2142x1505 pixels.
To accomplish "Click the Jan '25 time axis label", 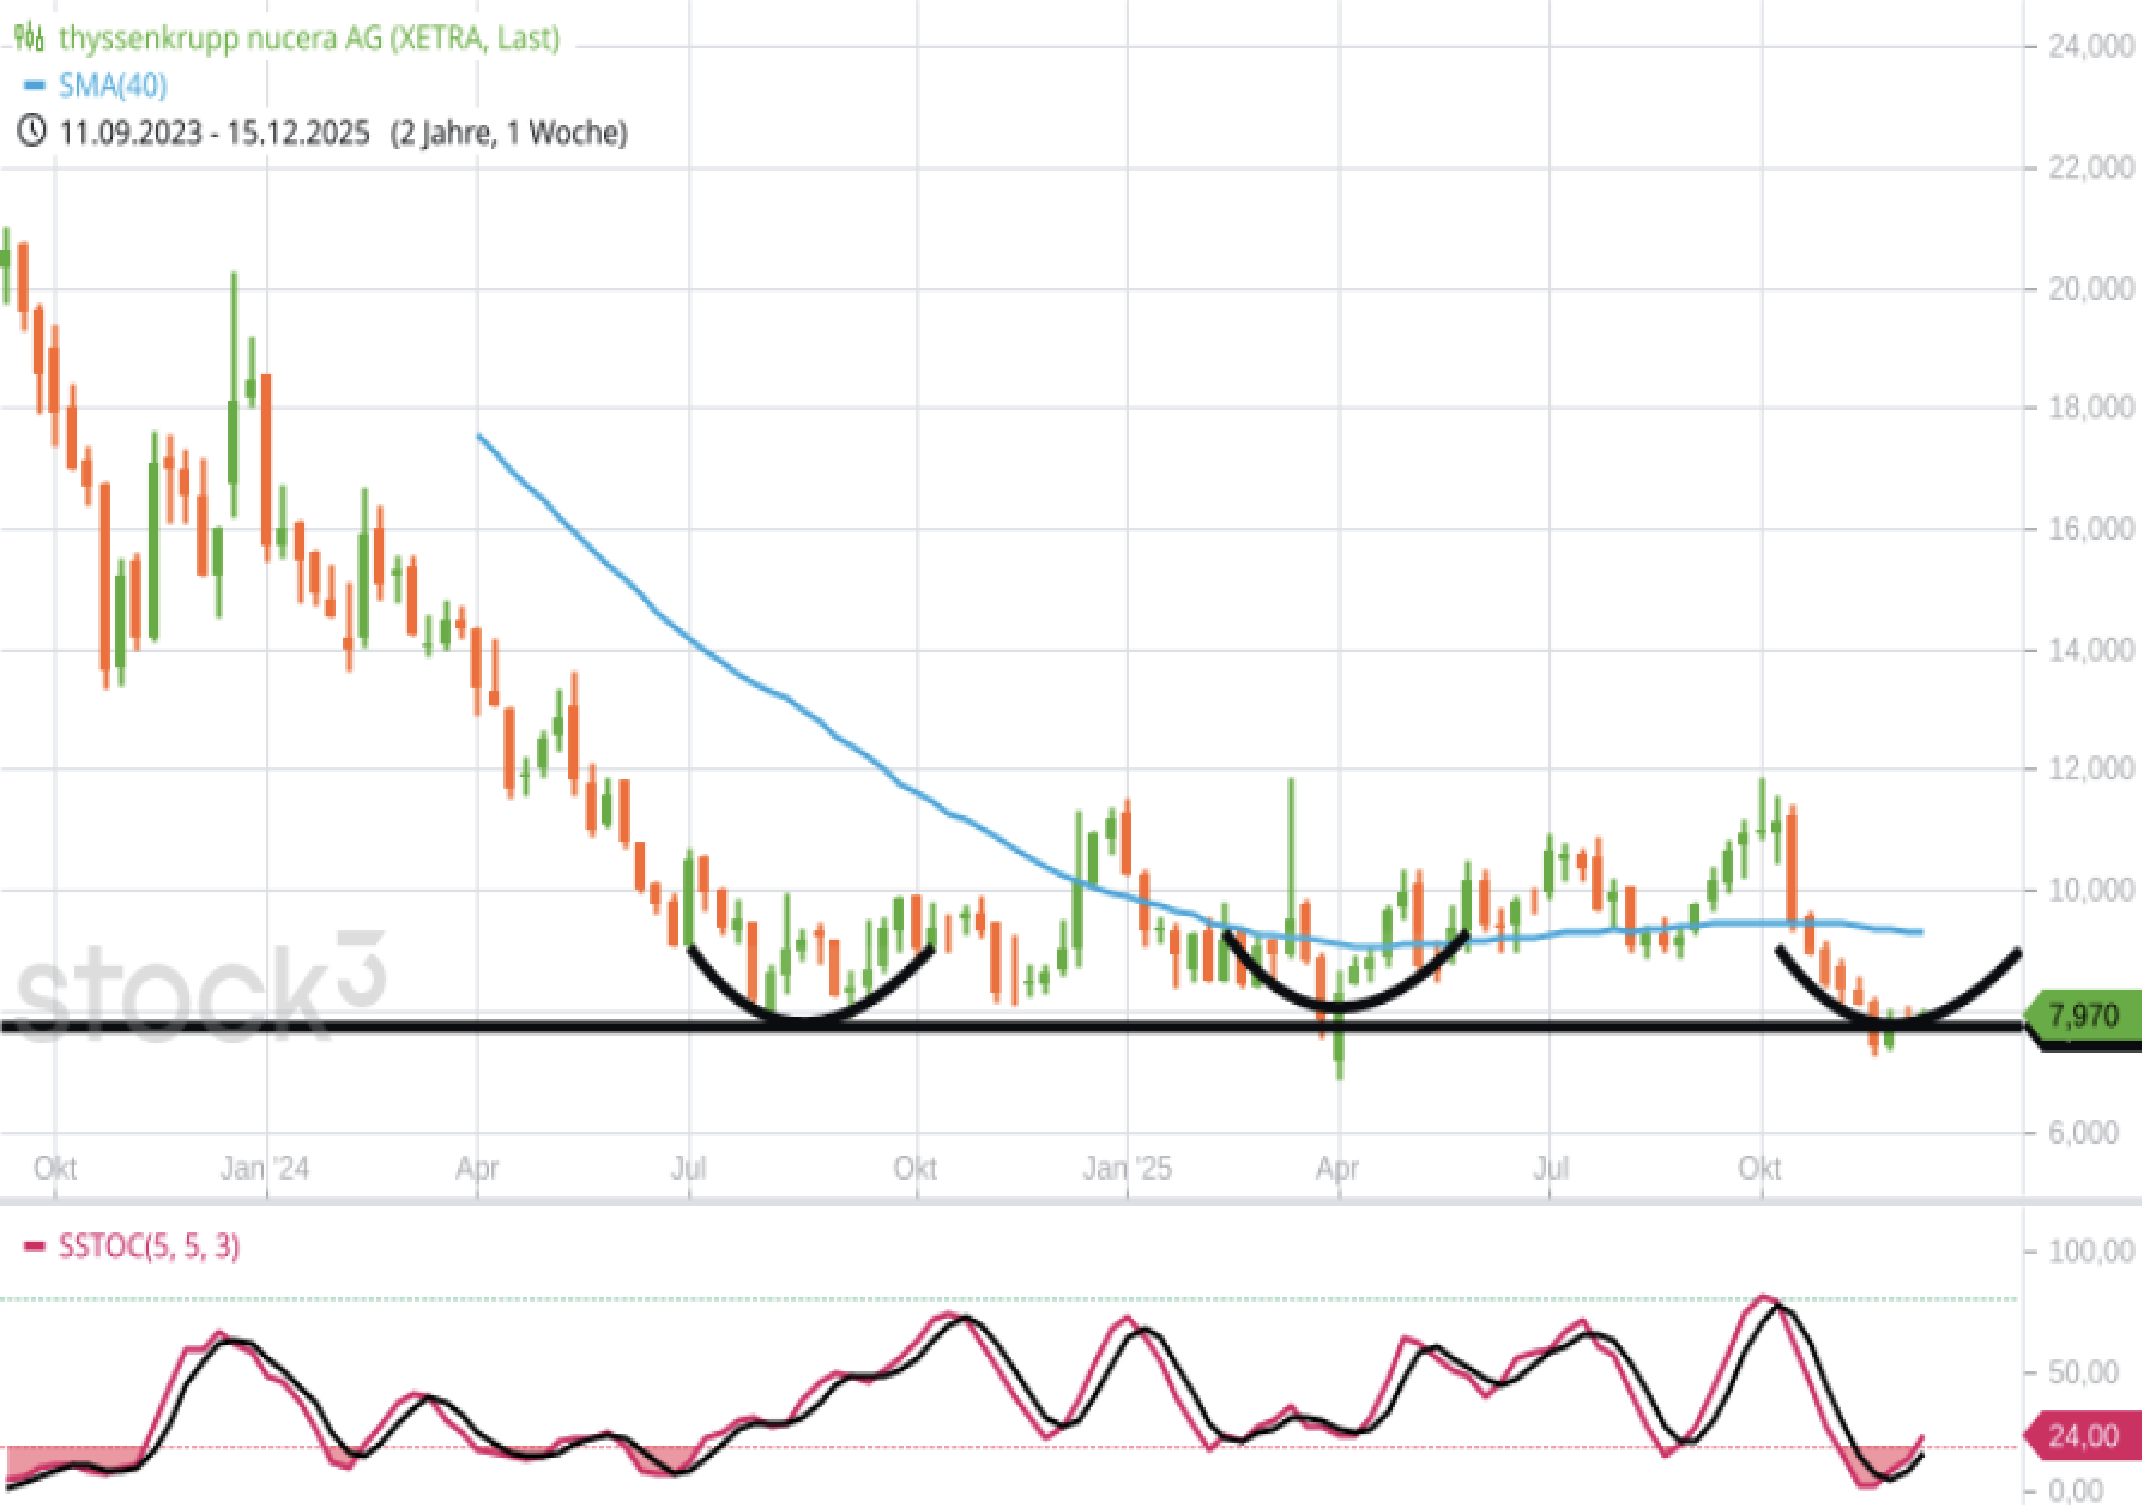I will pyautogui.click(x=1127, y=1168).
